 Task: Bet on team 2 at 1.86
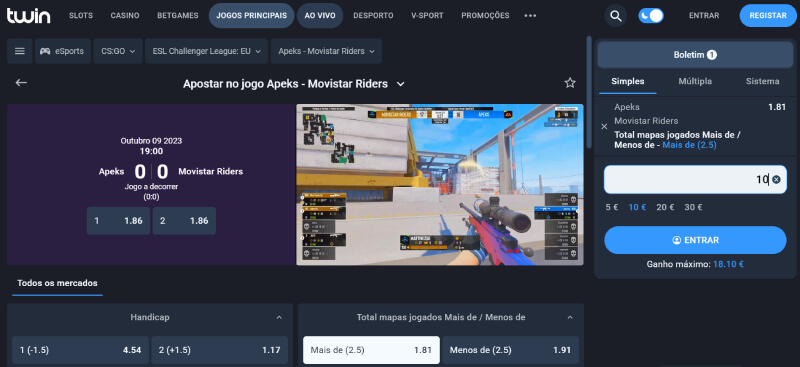[184, 221]
